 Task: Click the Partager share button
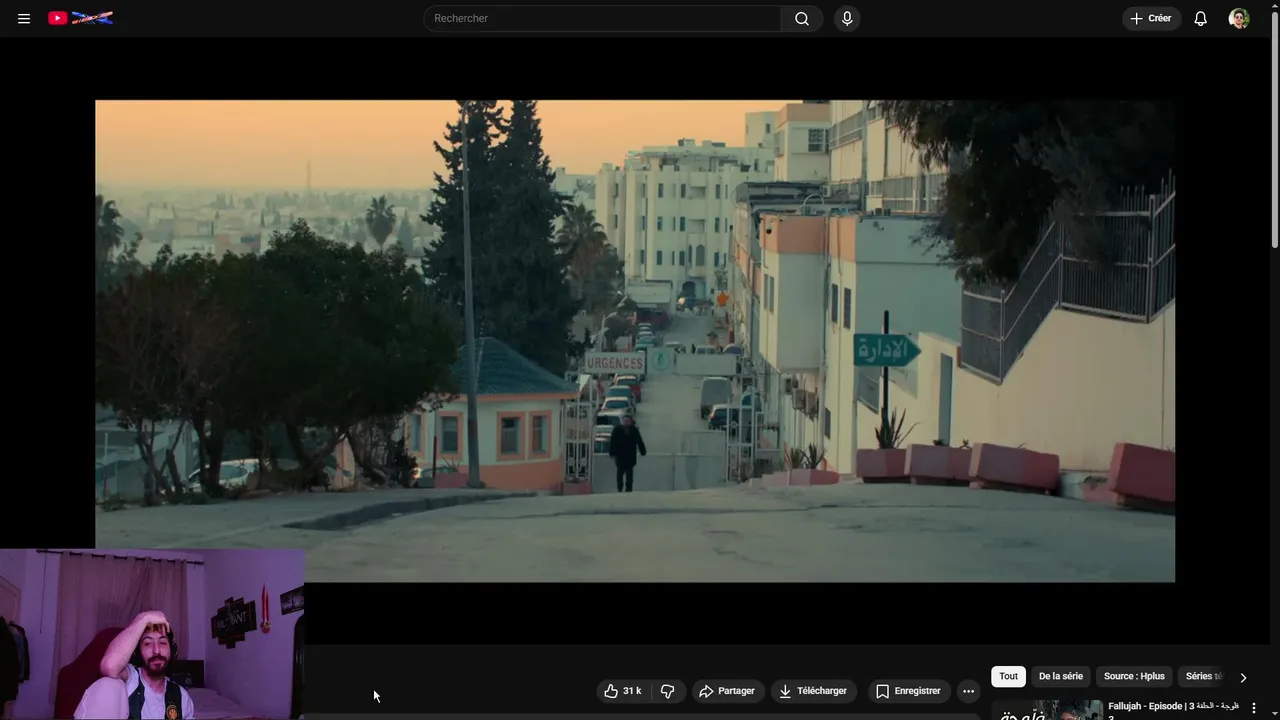tap(727, 691)
